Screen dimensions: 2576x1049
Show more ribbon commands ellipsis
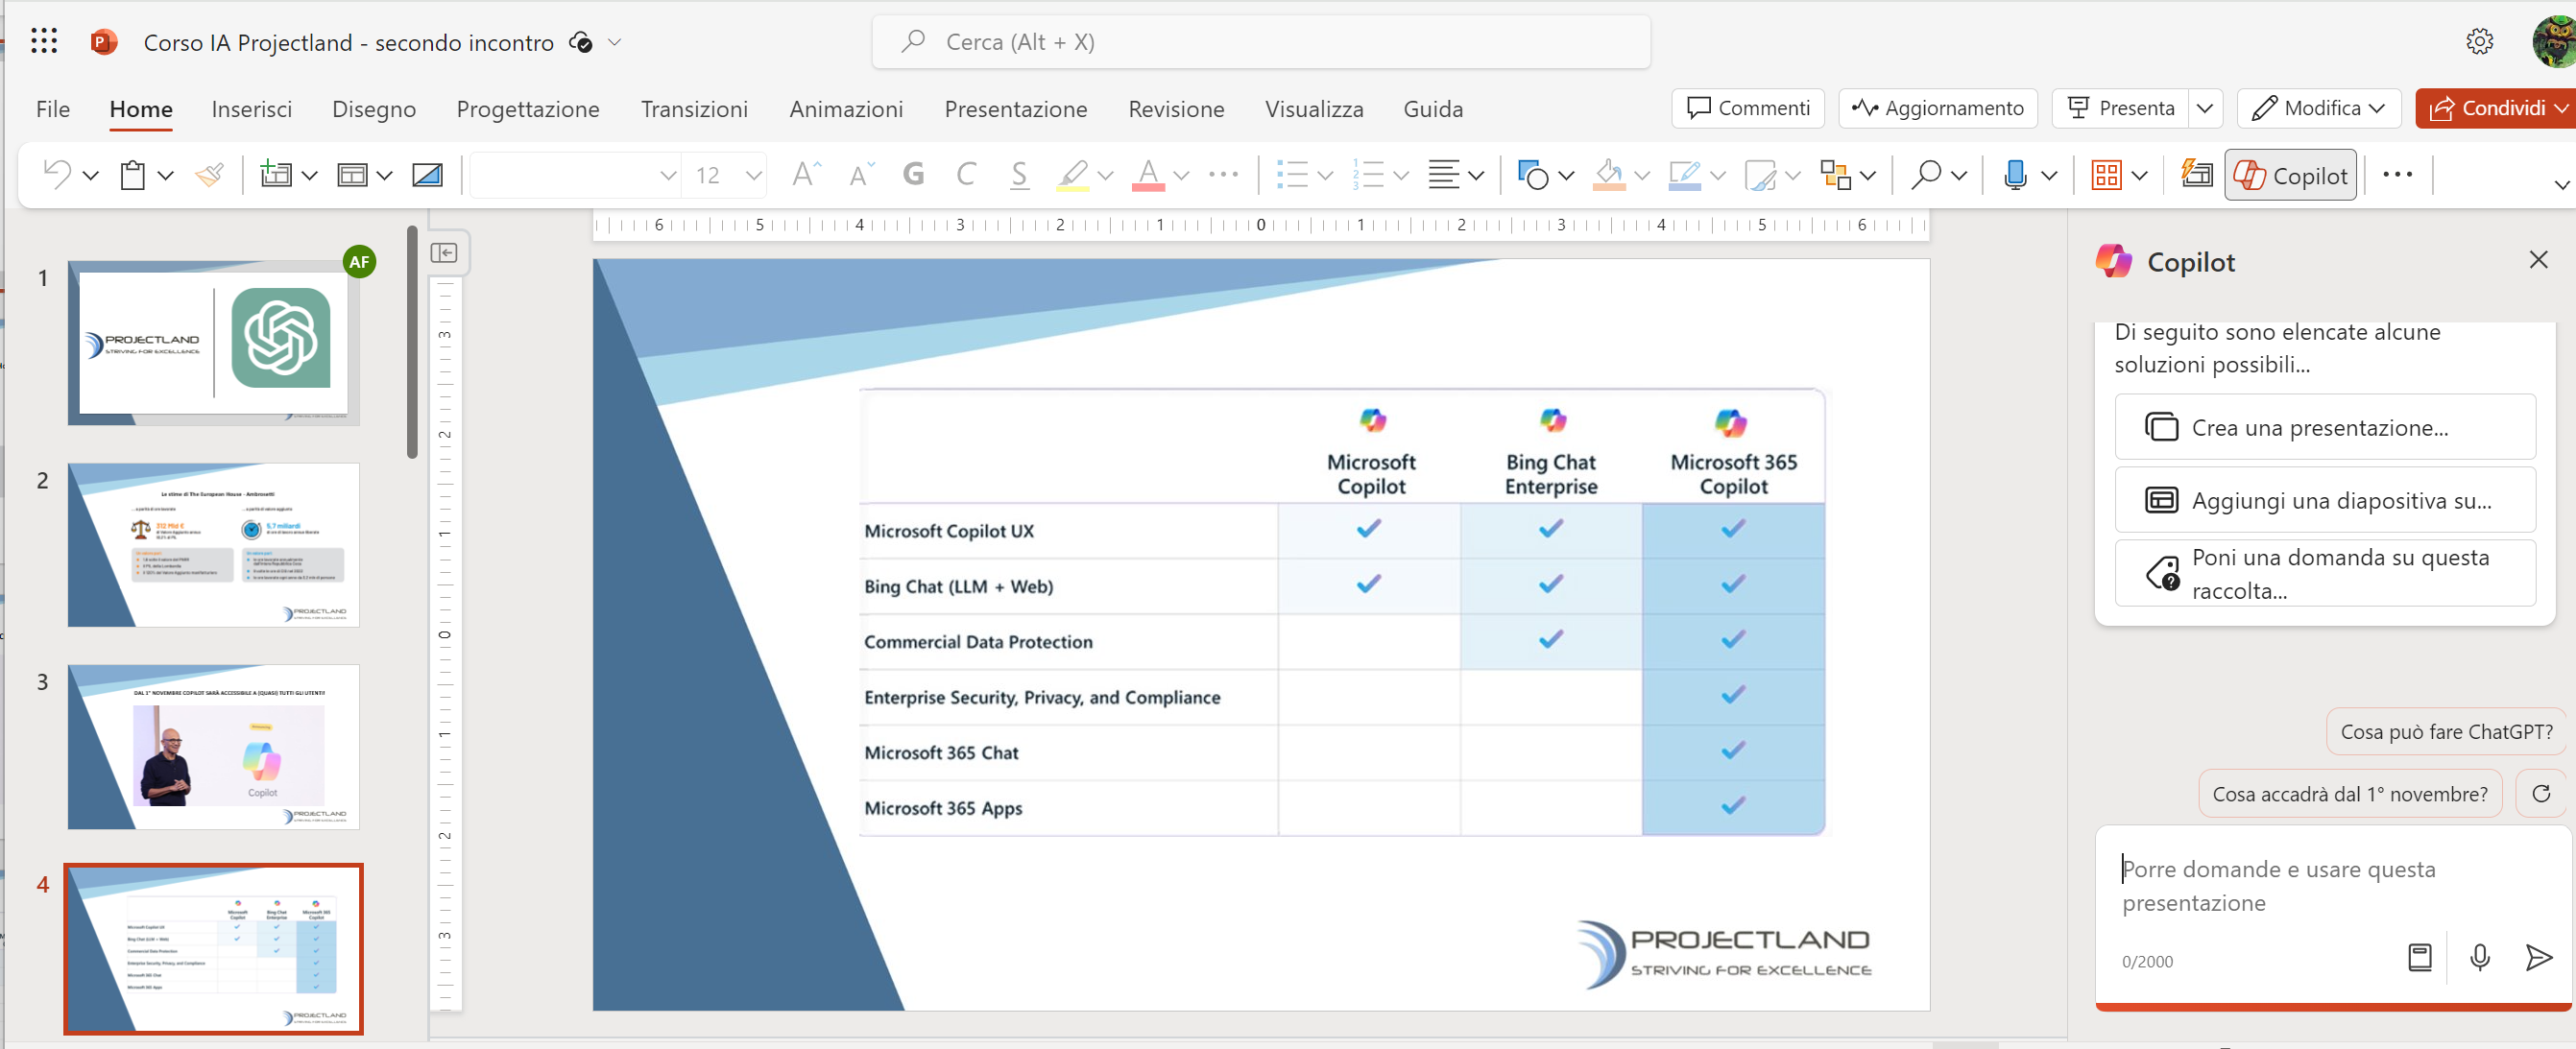click(2397, 175)
